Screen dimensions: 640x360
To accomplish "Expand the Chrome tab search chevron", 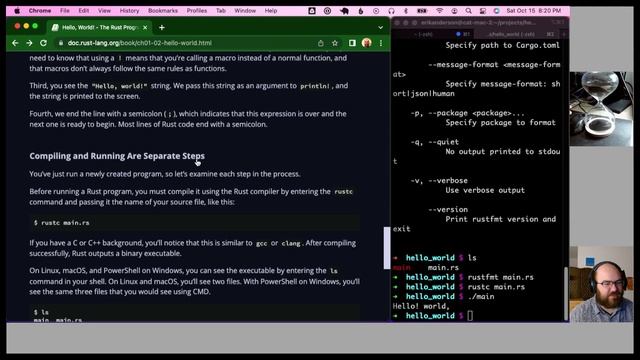I will [x=380, y=27].
